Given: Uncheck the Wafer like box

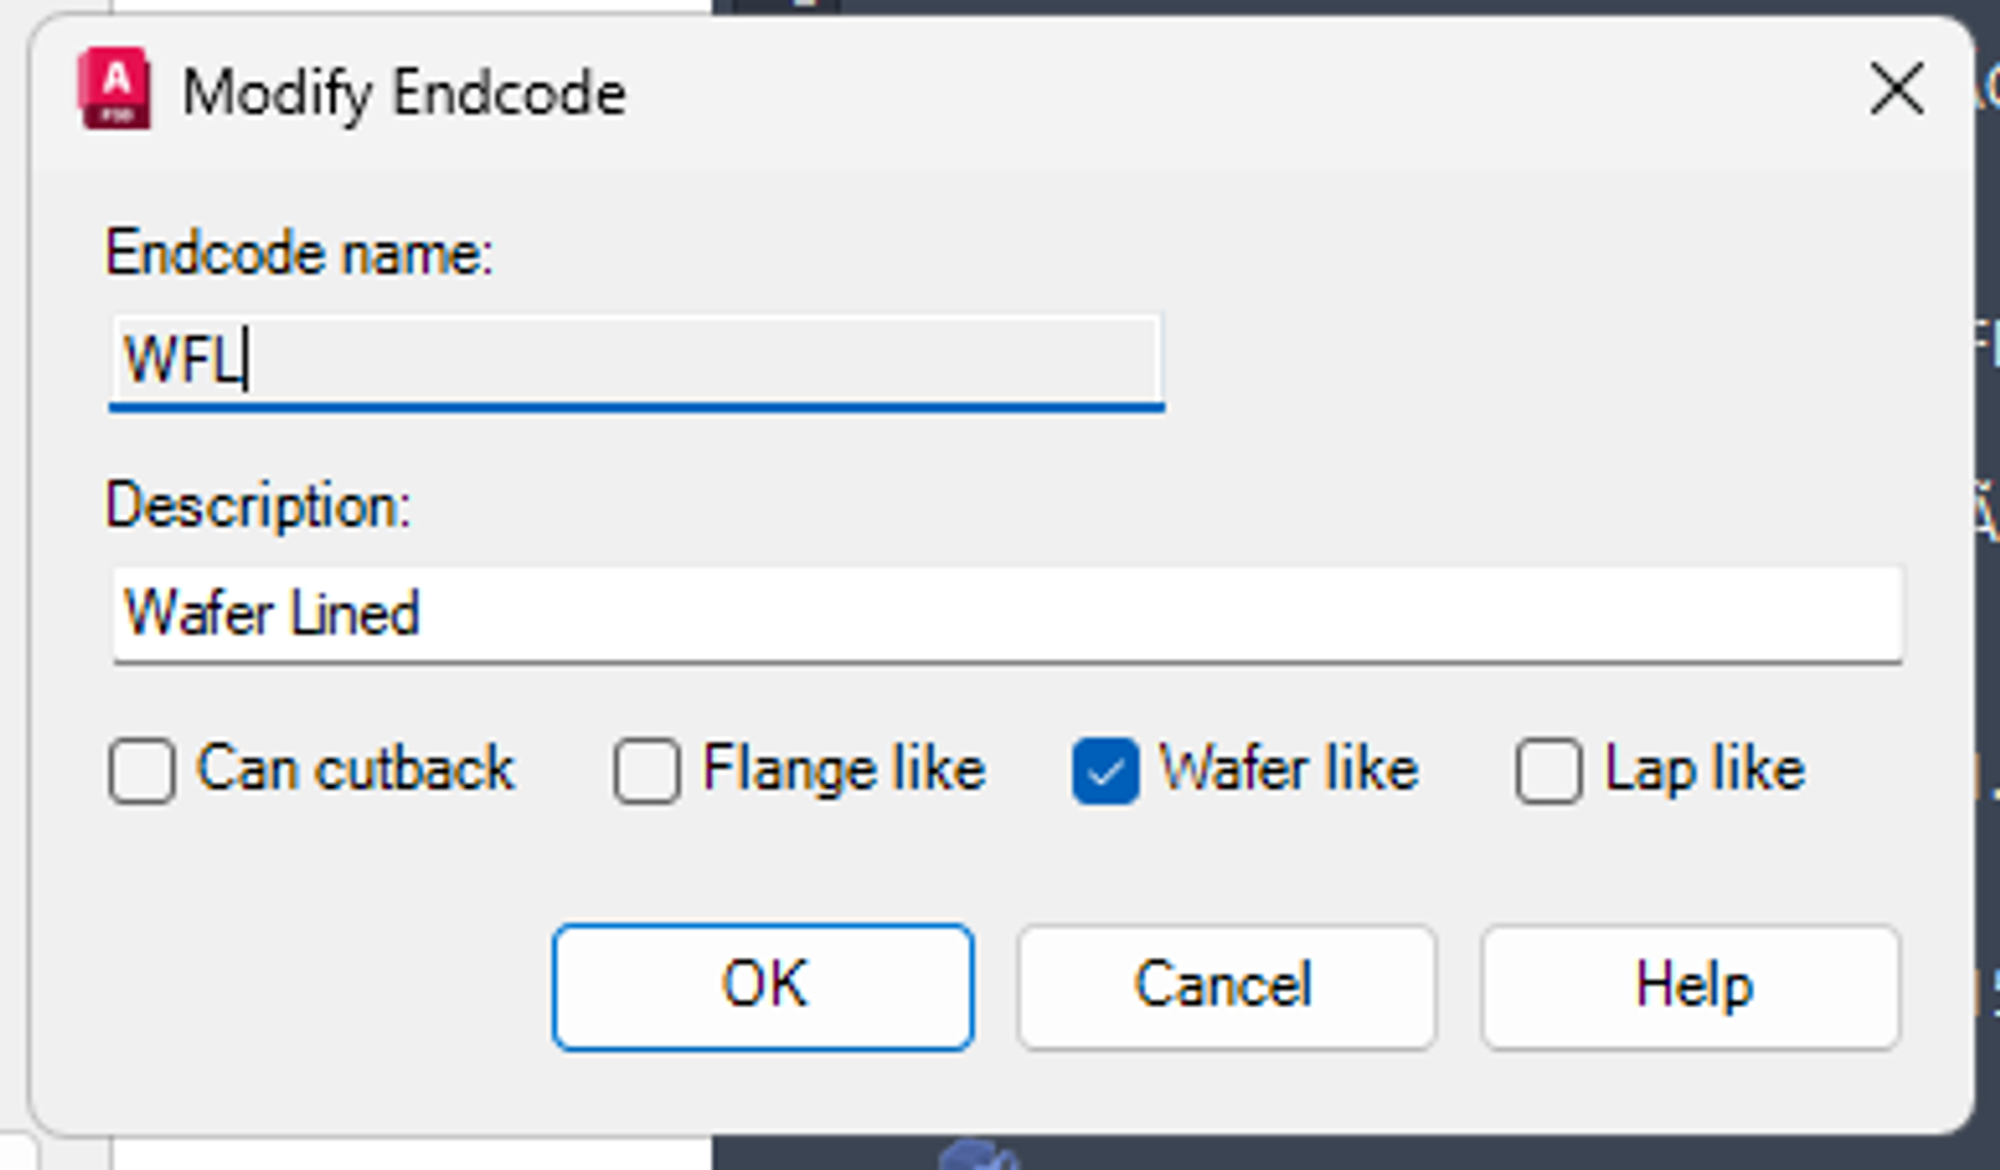Looking at the screenshot, I should click(1104, 768).
